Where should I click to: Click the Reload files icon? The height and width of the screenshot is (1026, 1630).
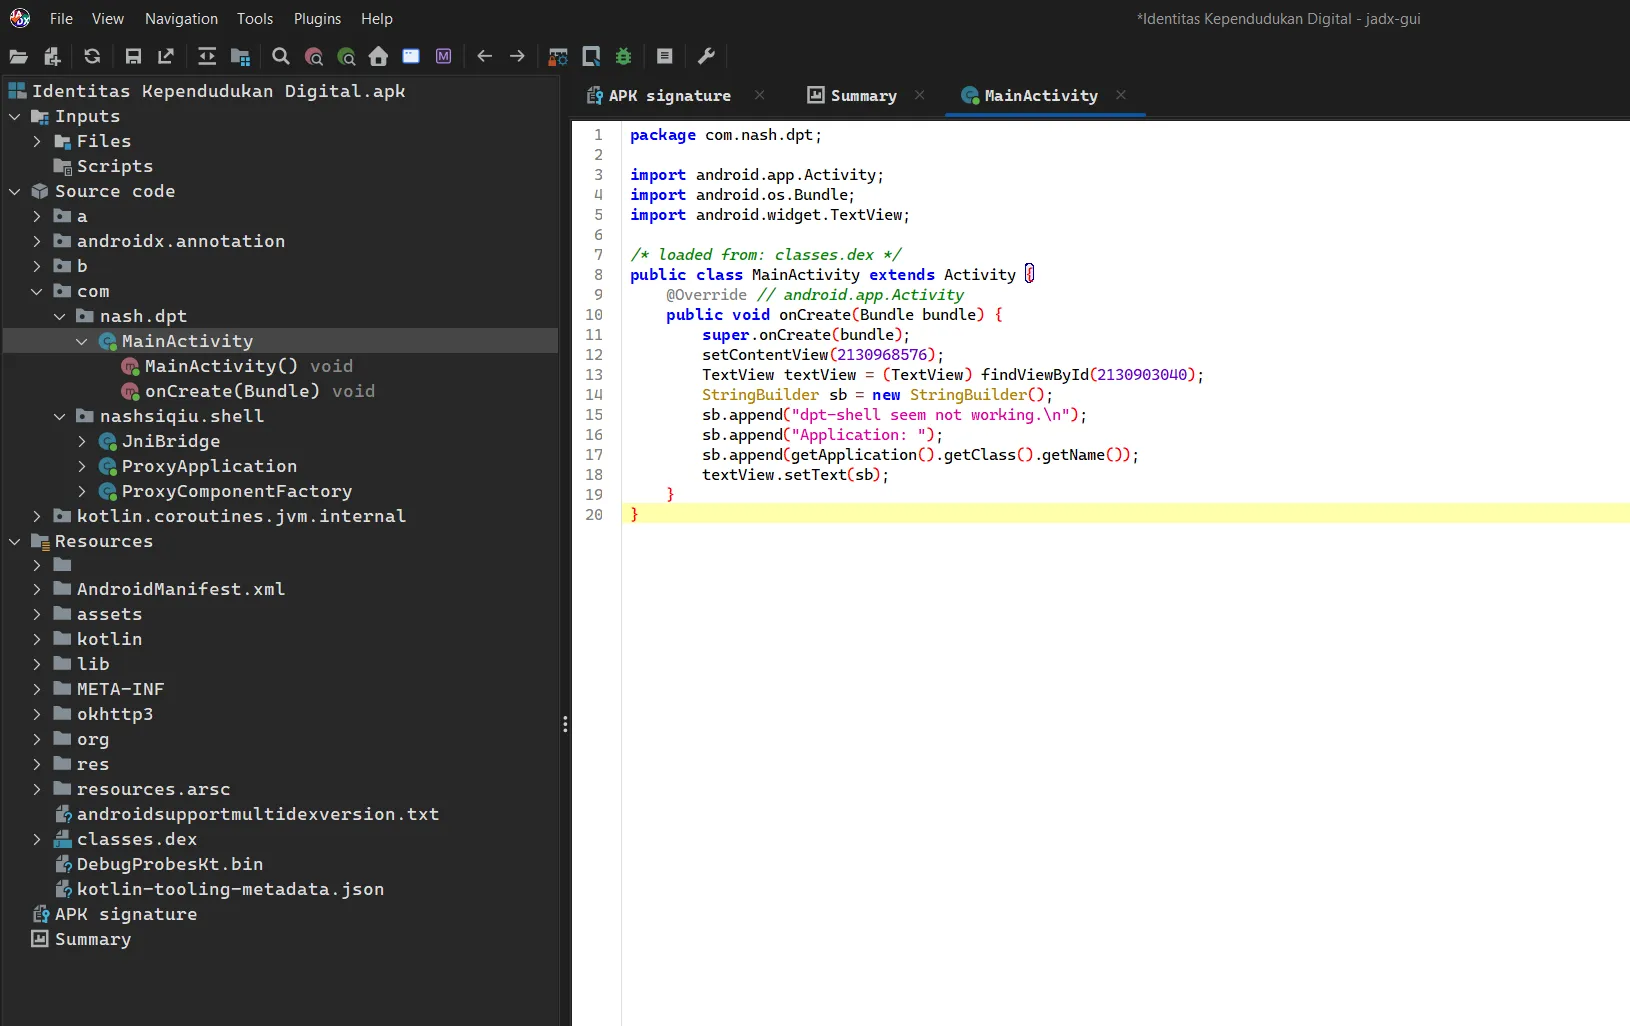coord(92,57)
